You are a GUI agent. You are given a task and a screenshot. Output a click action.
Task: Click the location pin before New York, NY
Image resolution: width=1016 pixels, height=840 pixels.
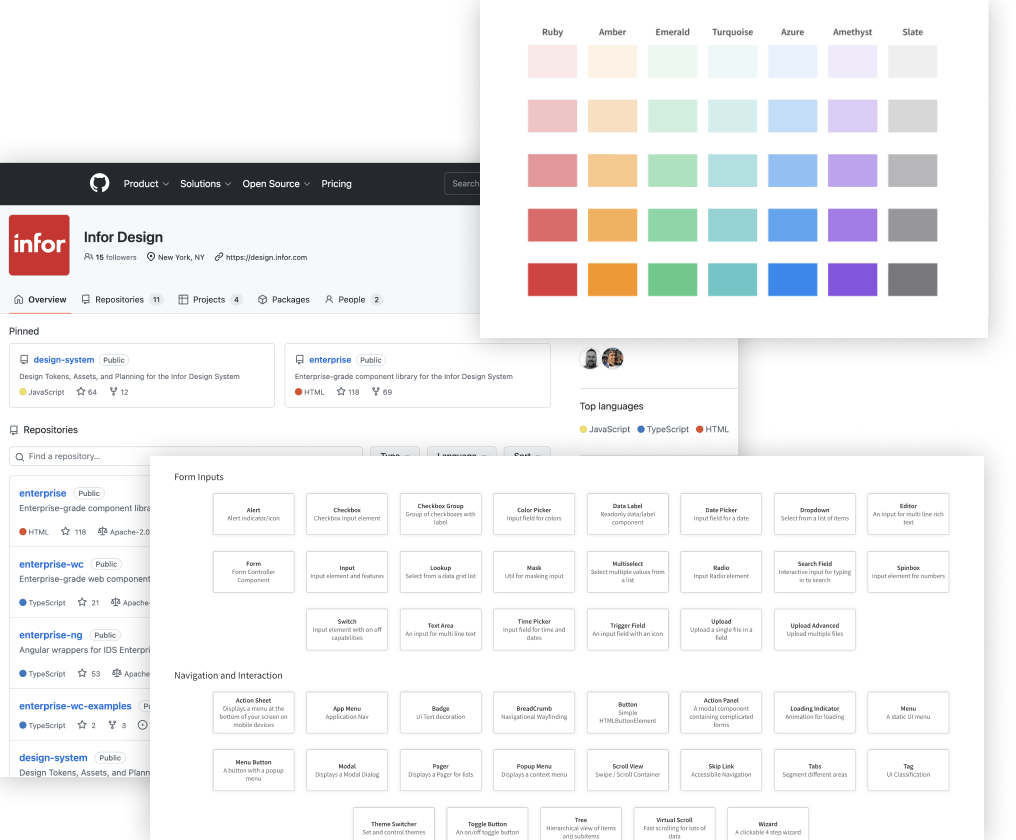150,257
